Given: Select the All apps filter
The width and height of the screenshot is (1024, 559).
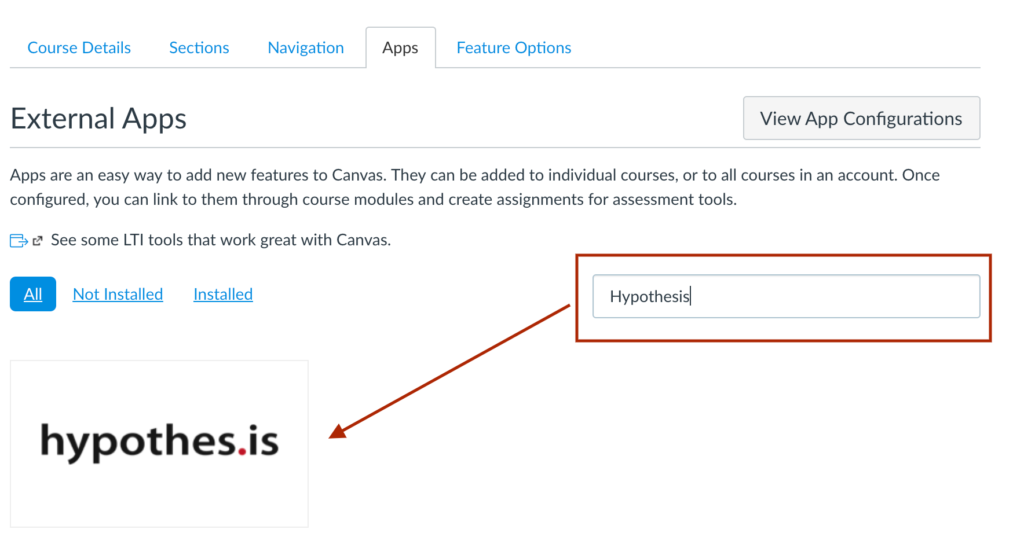Looking at the screenshot, I should pos(33,294).
